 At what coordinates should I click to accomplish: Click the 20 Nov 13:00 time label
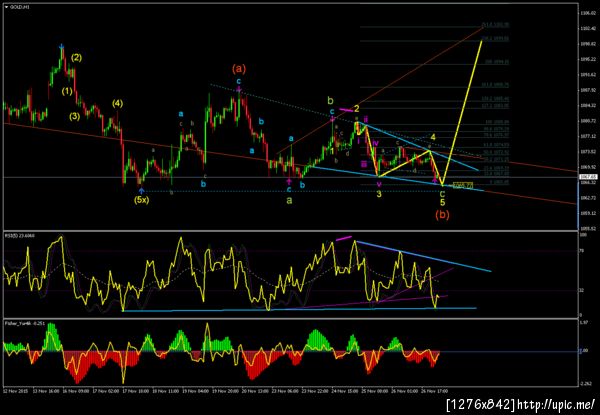pos(257,392)
